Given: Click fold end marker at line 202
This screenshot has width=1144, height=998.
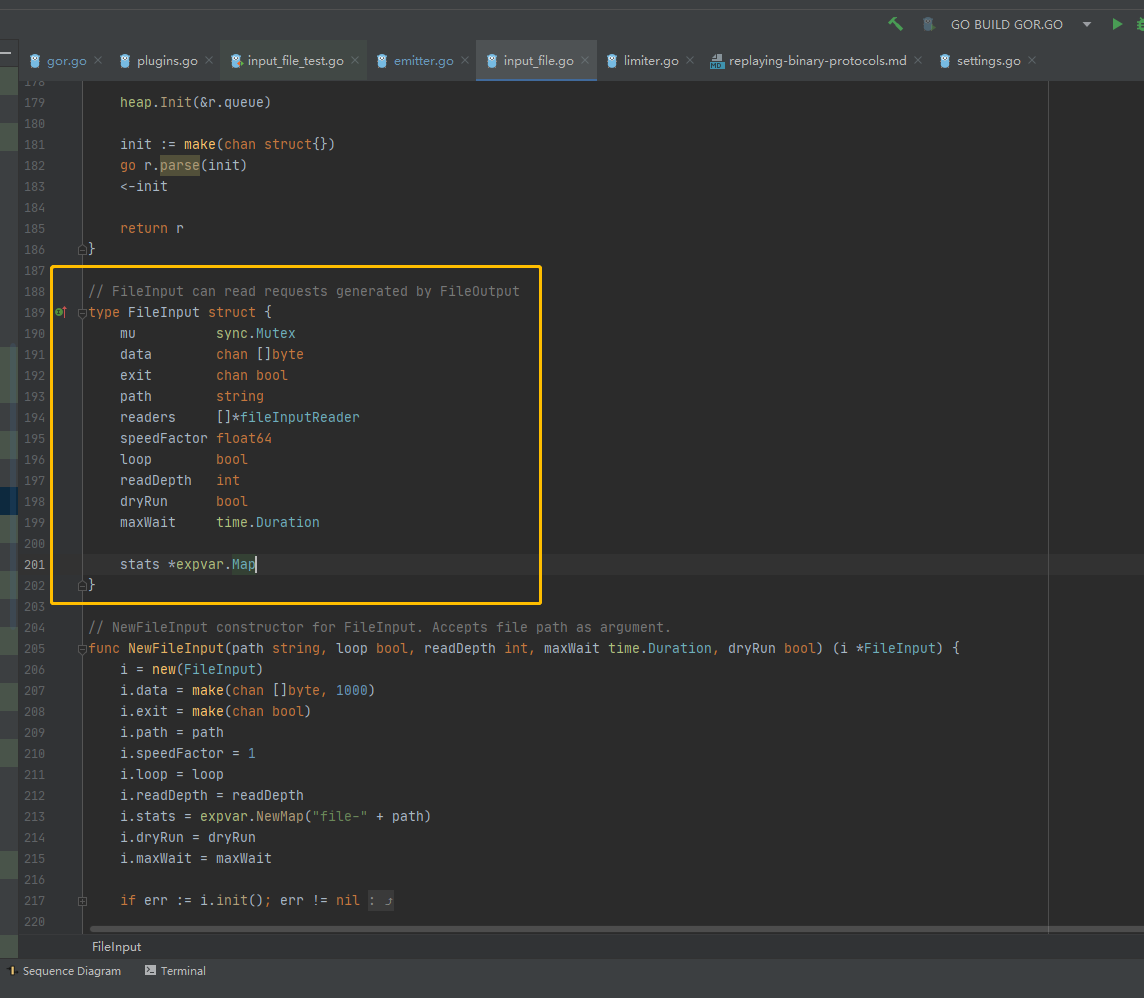Looking at the screenshot, I should coord(82,585).
